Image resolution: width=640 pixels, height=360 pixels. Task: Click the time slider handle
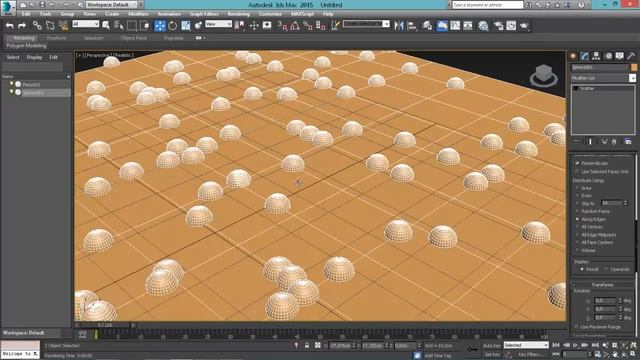point(105,325)
